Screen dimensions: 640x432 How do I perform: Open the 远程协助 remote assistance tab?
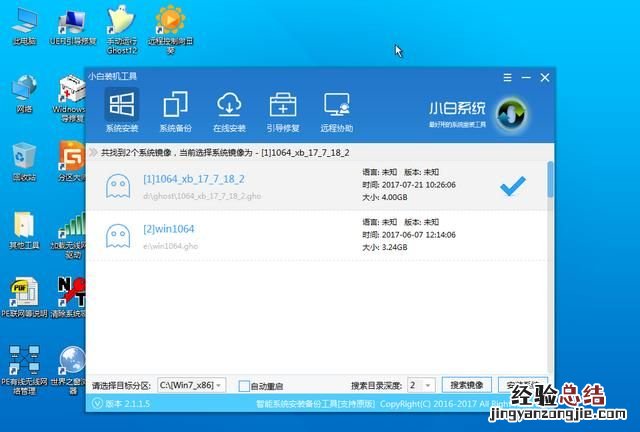337,111
